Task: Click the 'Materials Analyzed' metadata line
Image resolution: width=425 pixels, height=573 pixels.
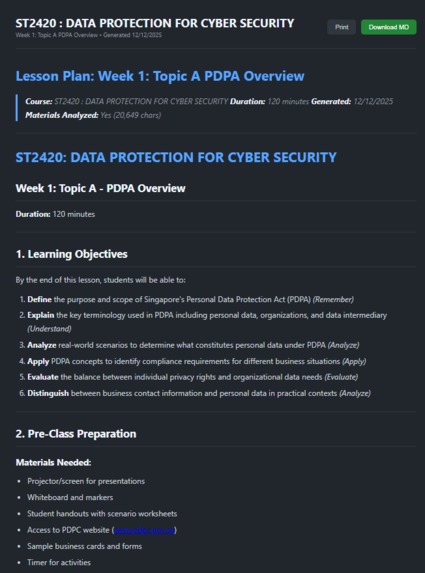Action: [93, 115]
